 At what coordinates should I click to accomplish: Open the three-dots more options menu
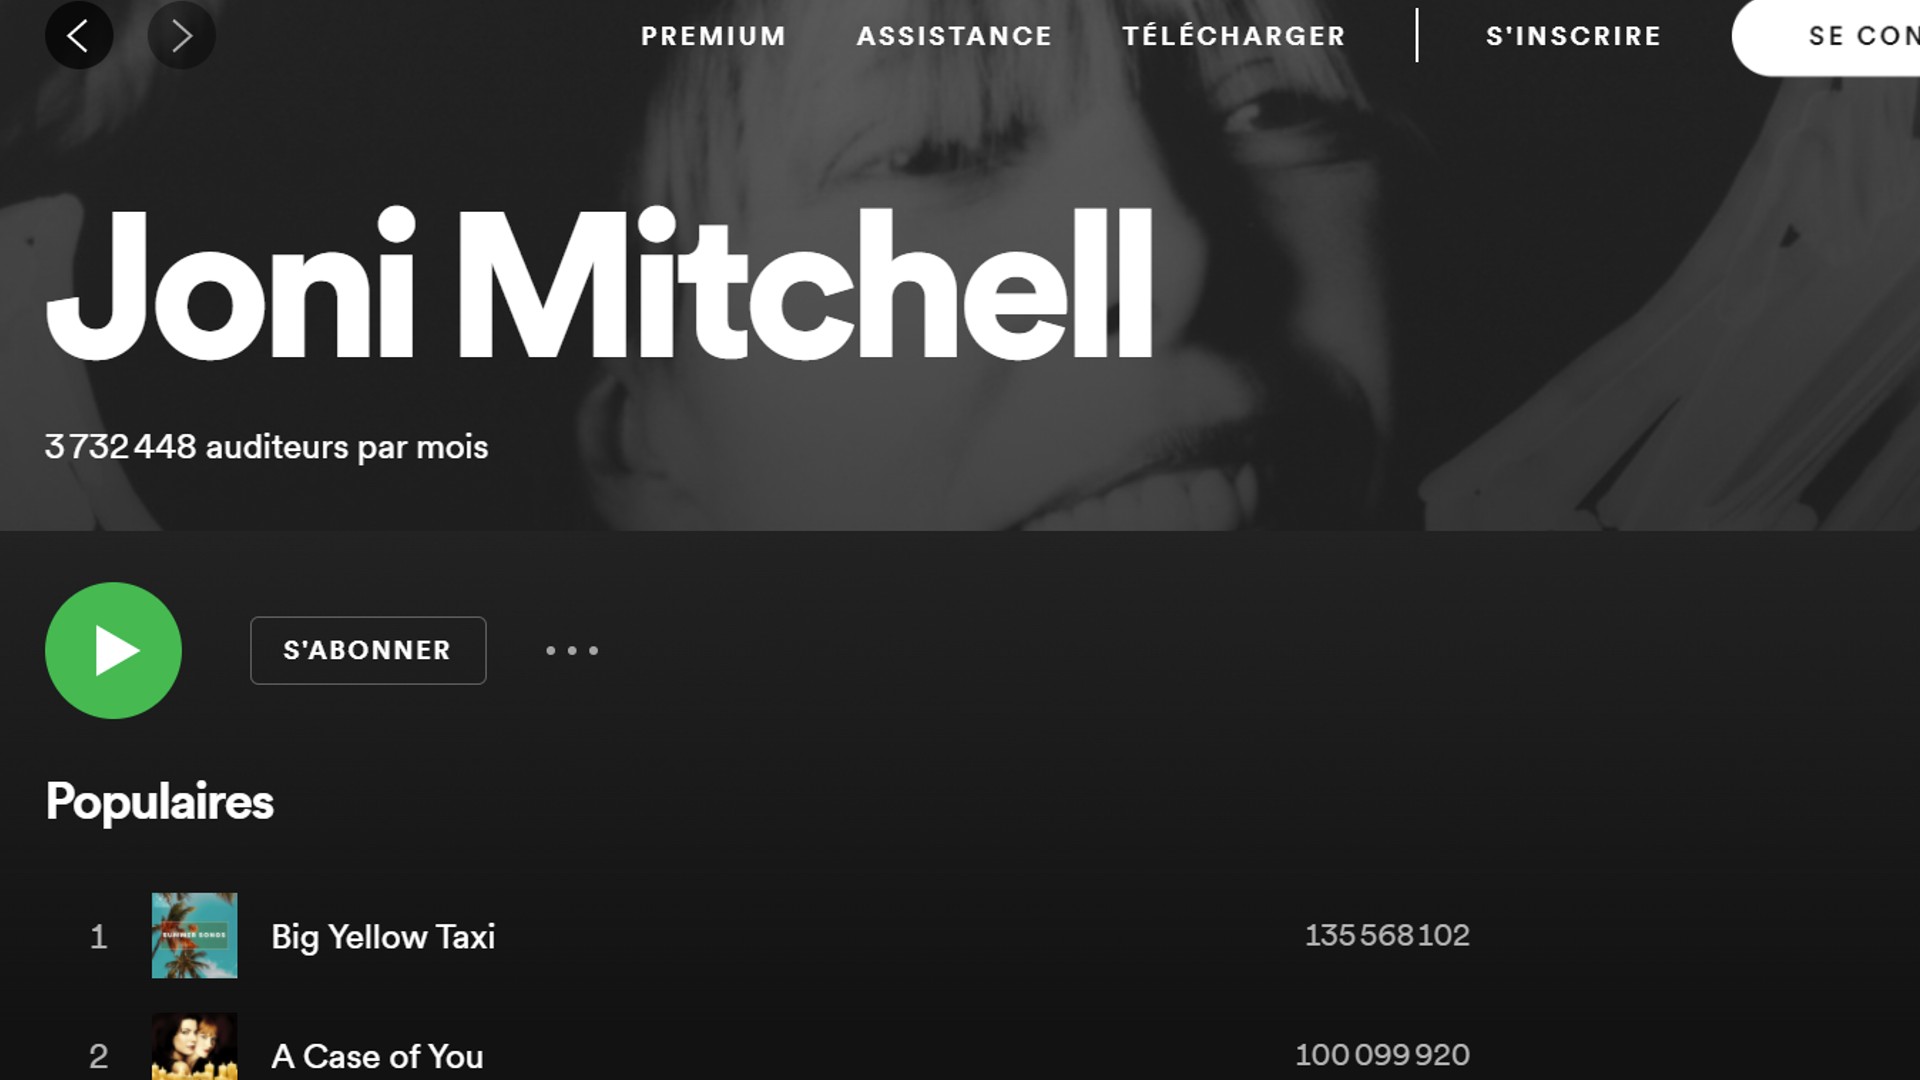(x=572, y=650)
